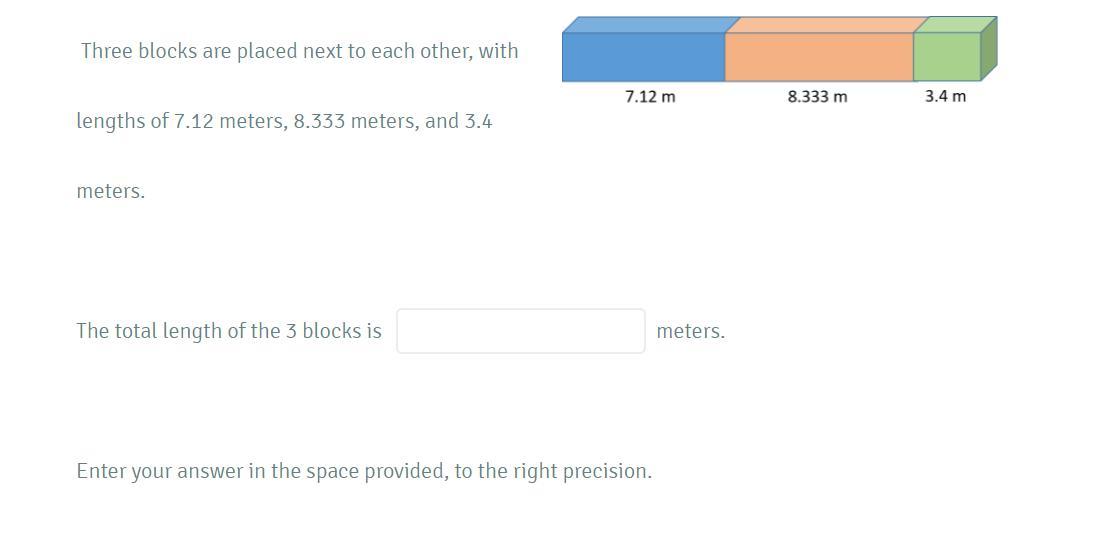Click the "meters." unit label beside the answer box
The height and width of the screenshot is (543, 1110).
[x=690, y=331]
